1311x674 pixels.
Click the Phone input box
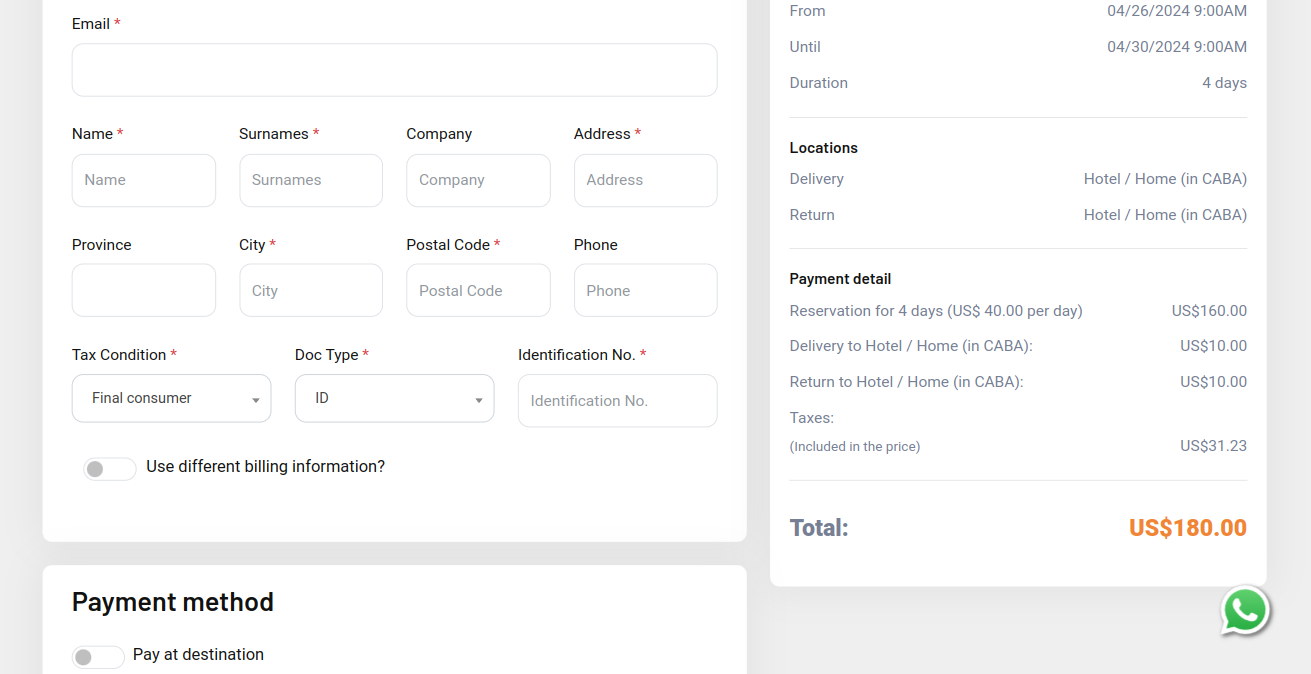pos(645,291)
